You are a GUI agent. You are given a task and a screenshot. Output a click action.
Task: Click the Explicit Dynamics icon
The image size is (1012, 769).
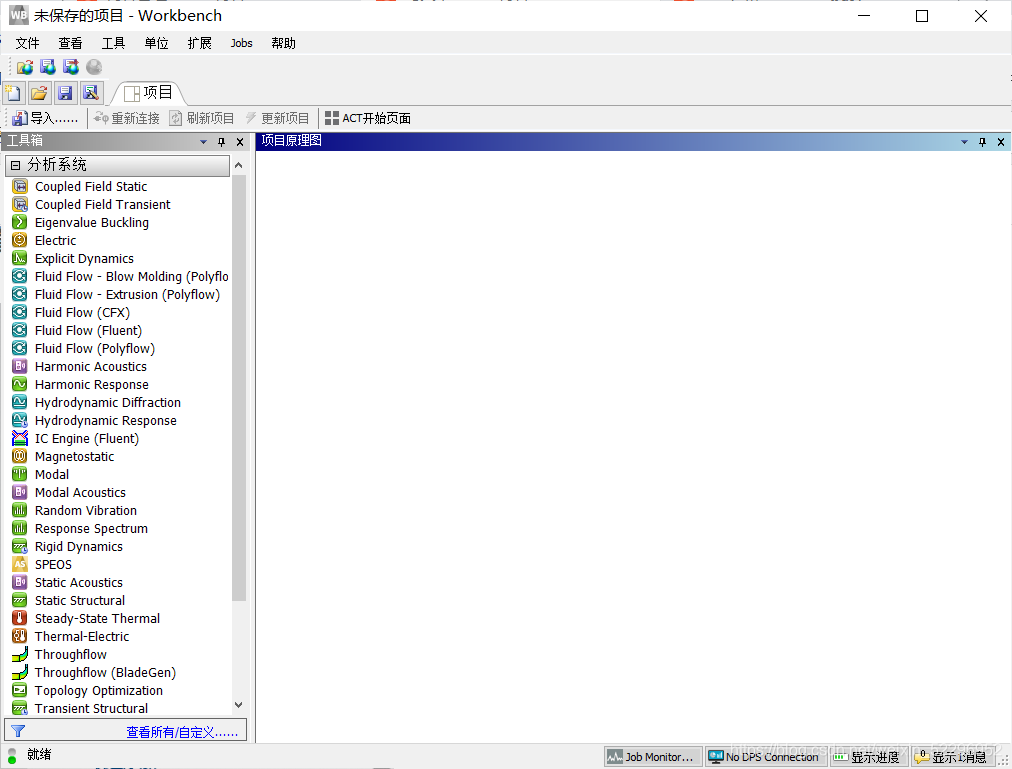tap(20, 258)
